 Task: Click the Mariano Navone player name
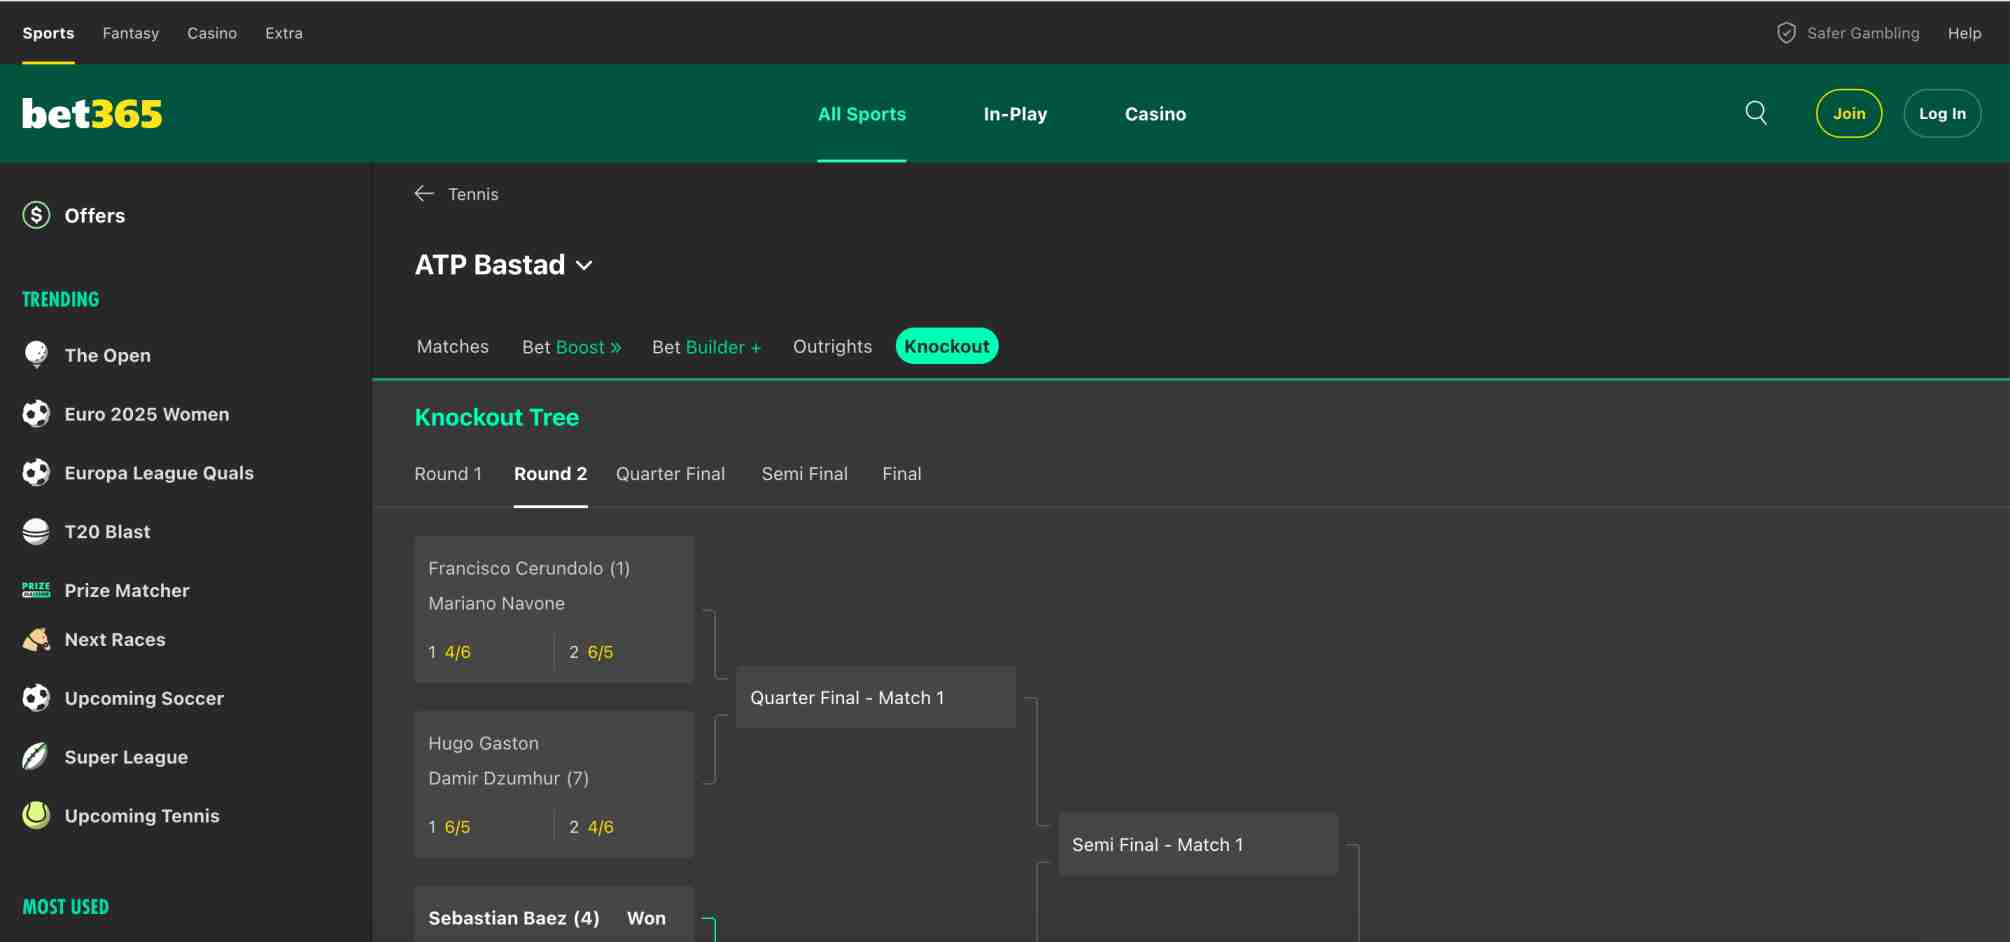point(497,603)
